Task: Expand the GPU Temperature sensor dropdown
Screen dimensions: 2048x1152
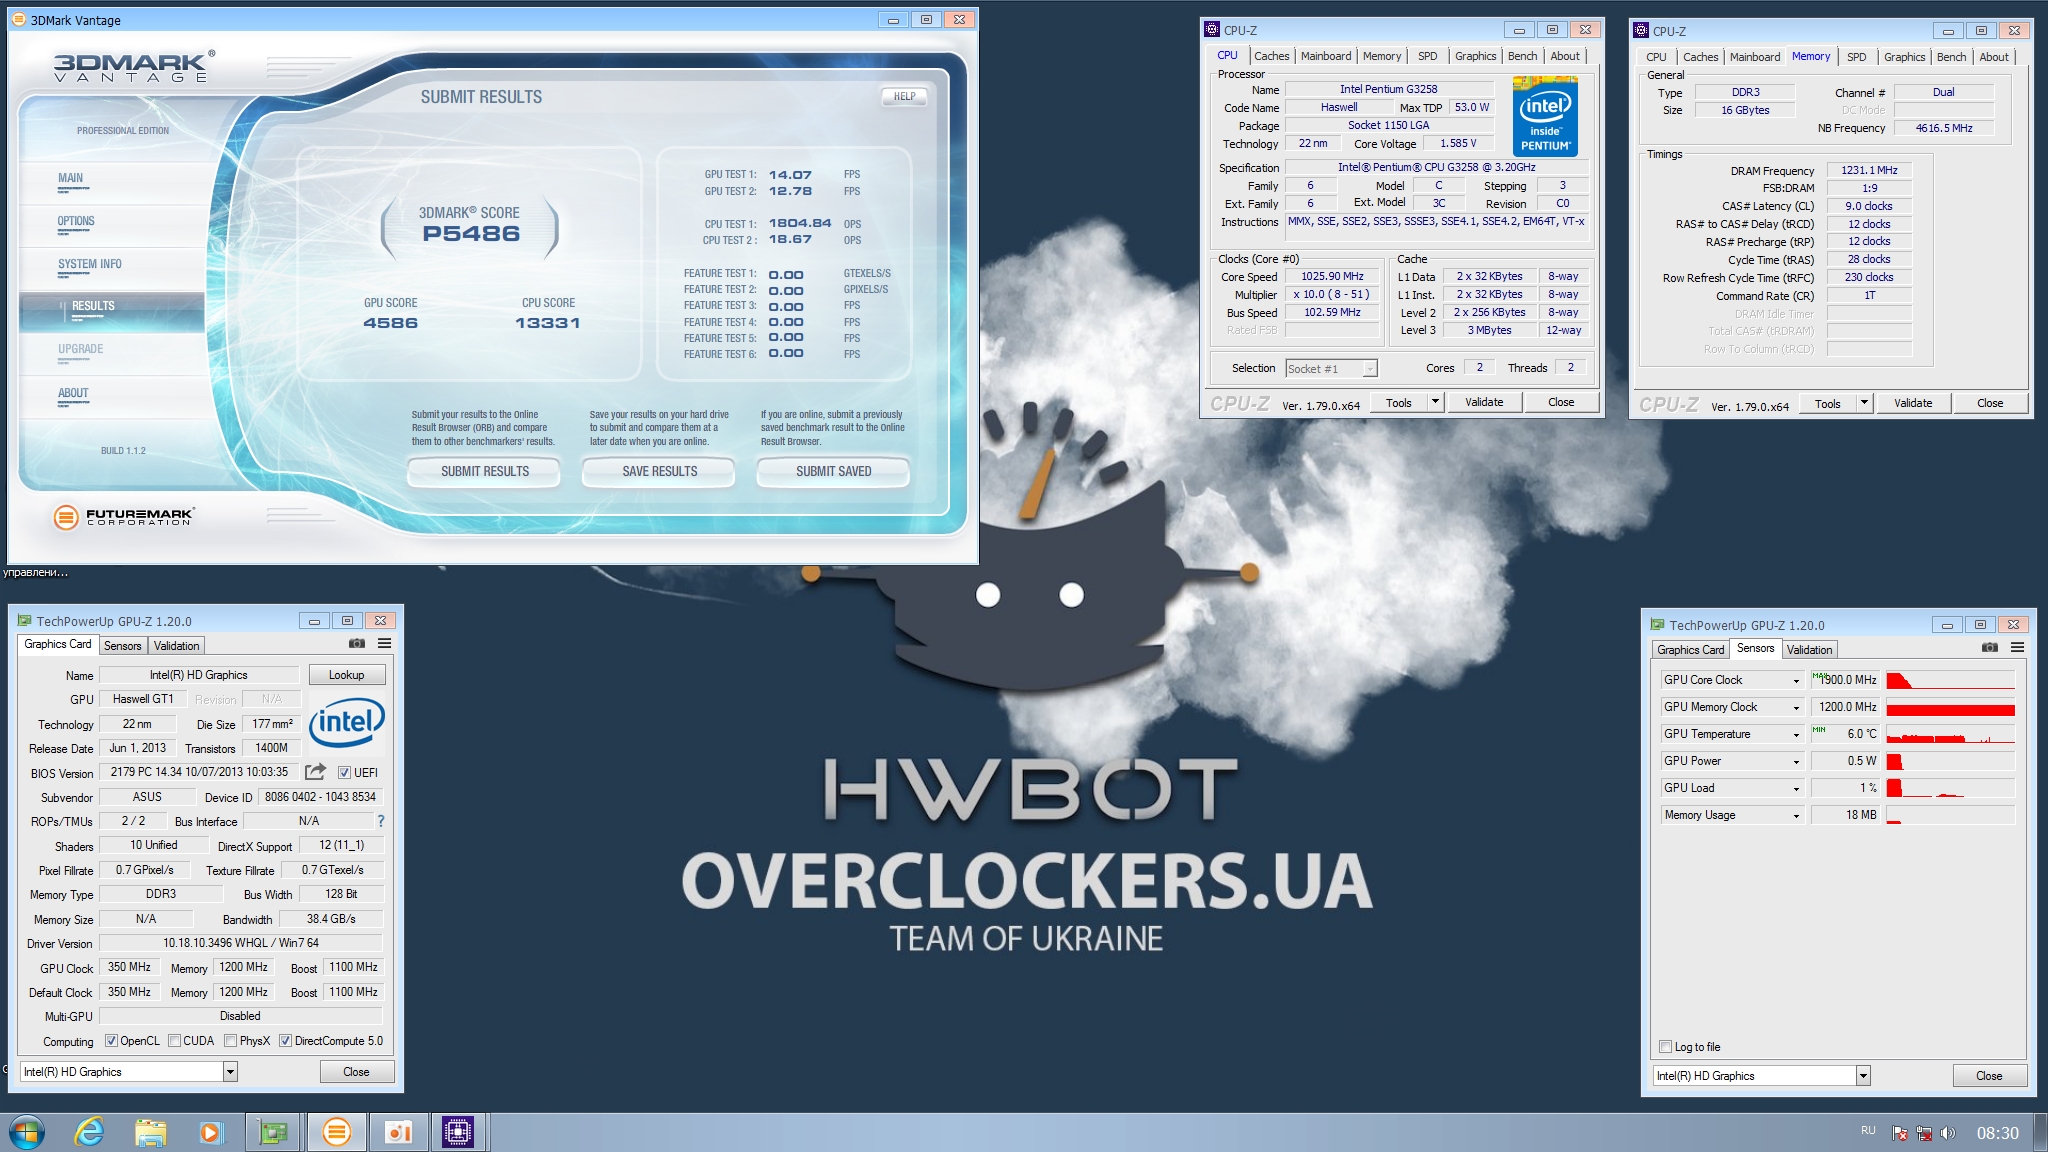Action: point(1796,734)
